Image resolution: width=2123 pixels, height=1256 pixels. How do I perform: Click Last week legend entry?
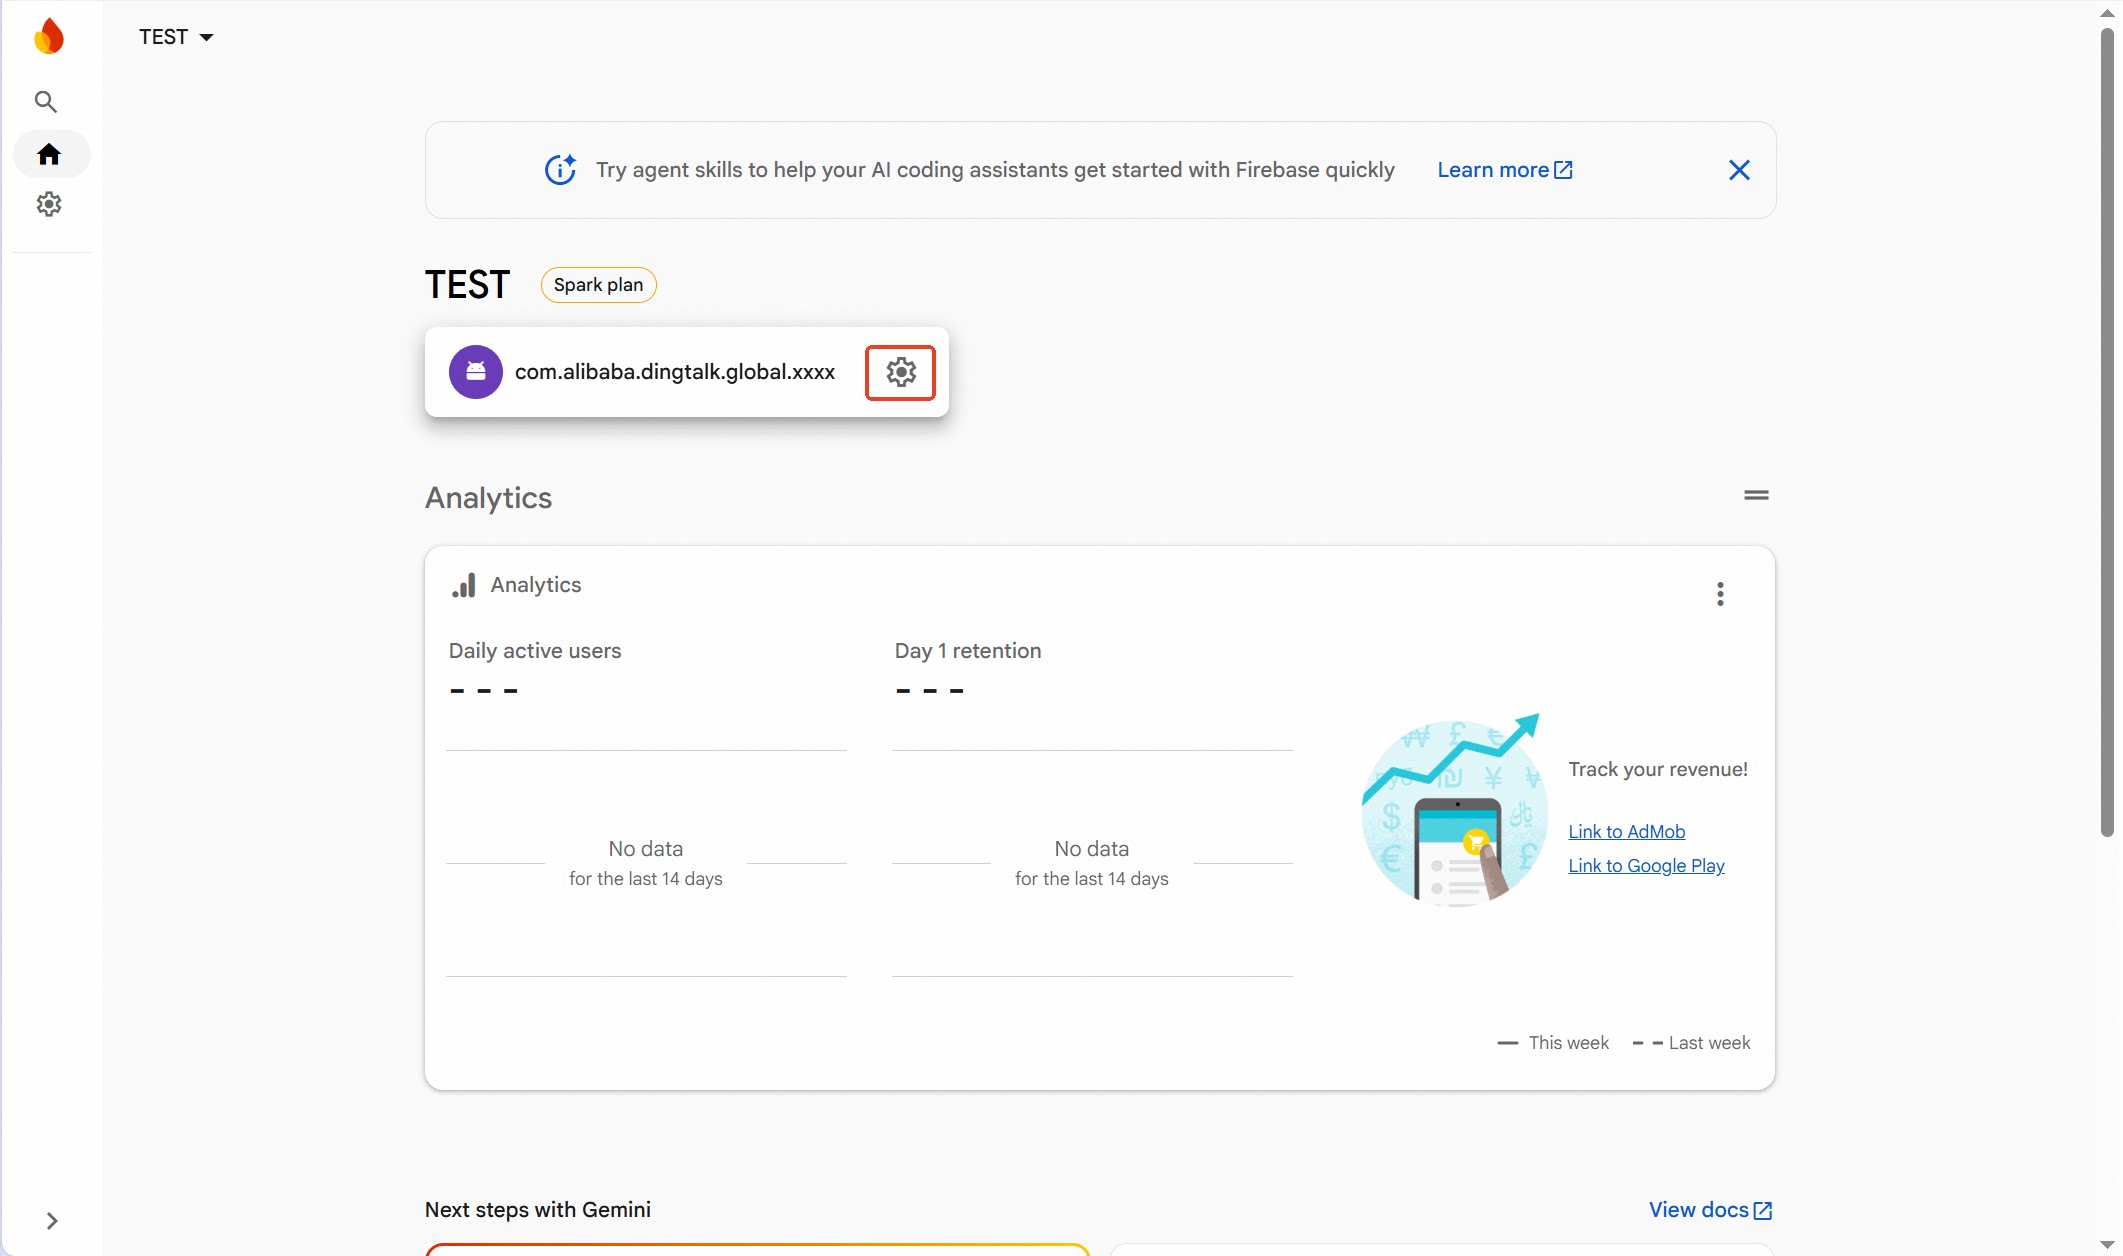[x=1691, y=1043]
